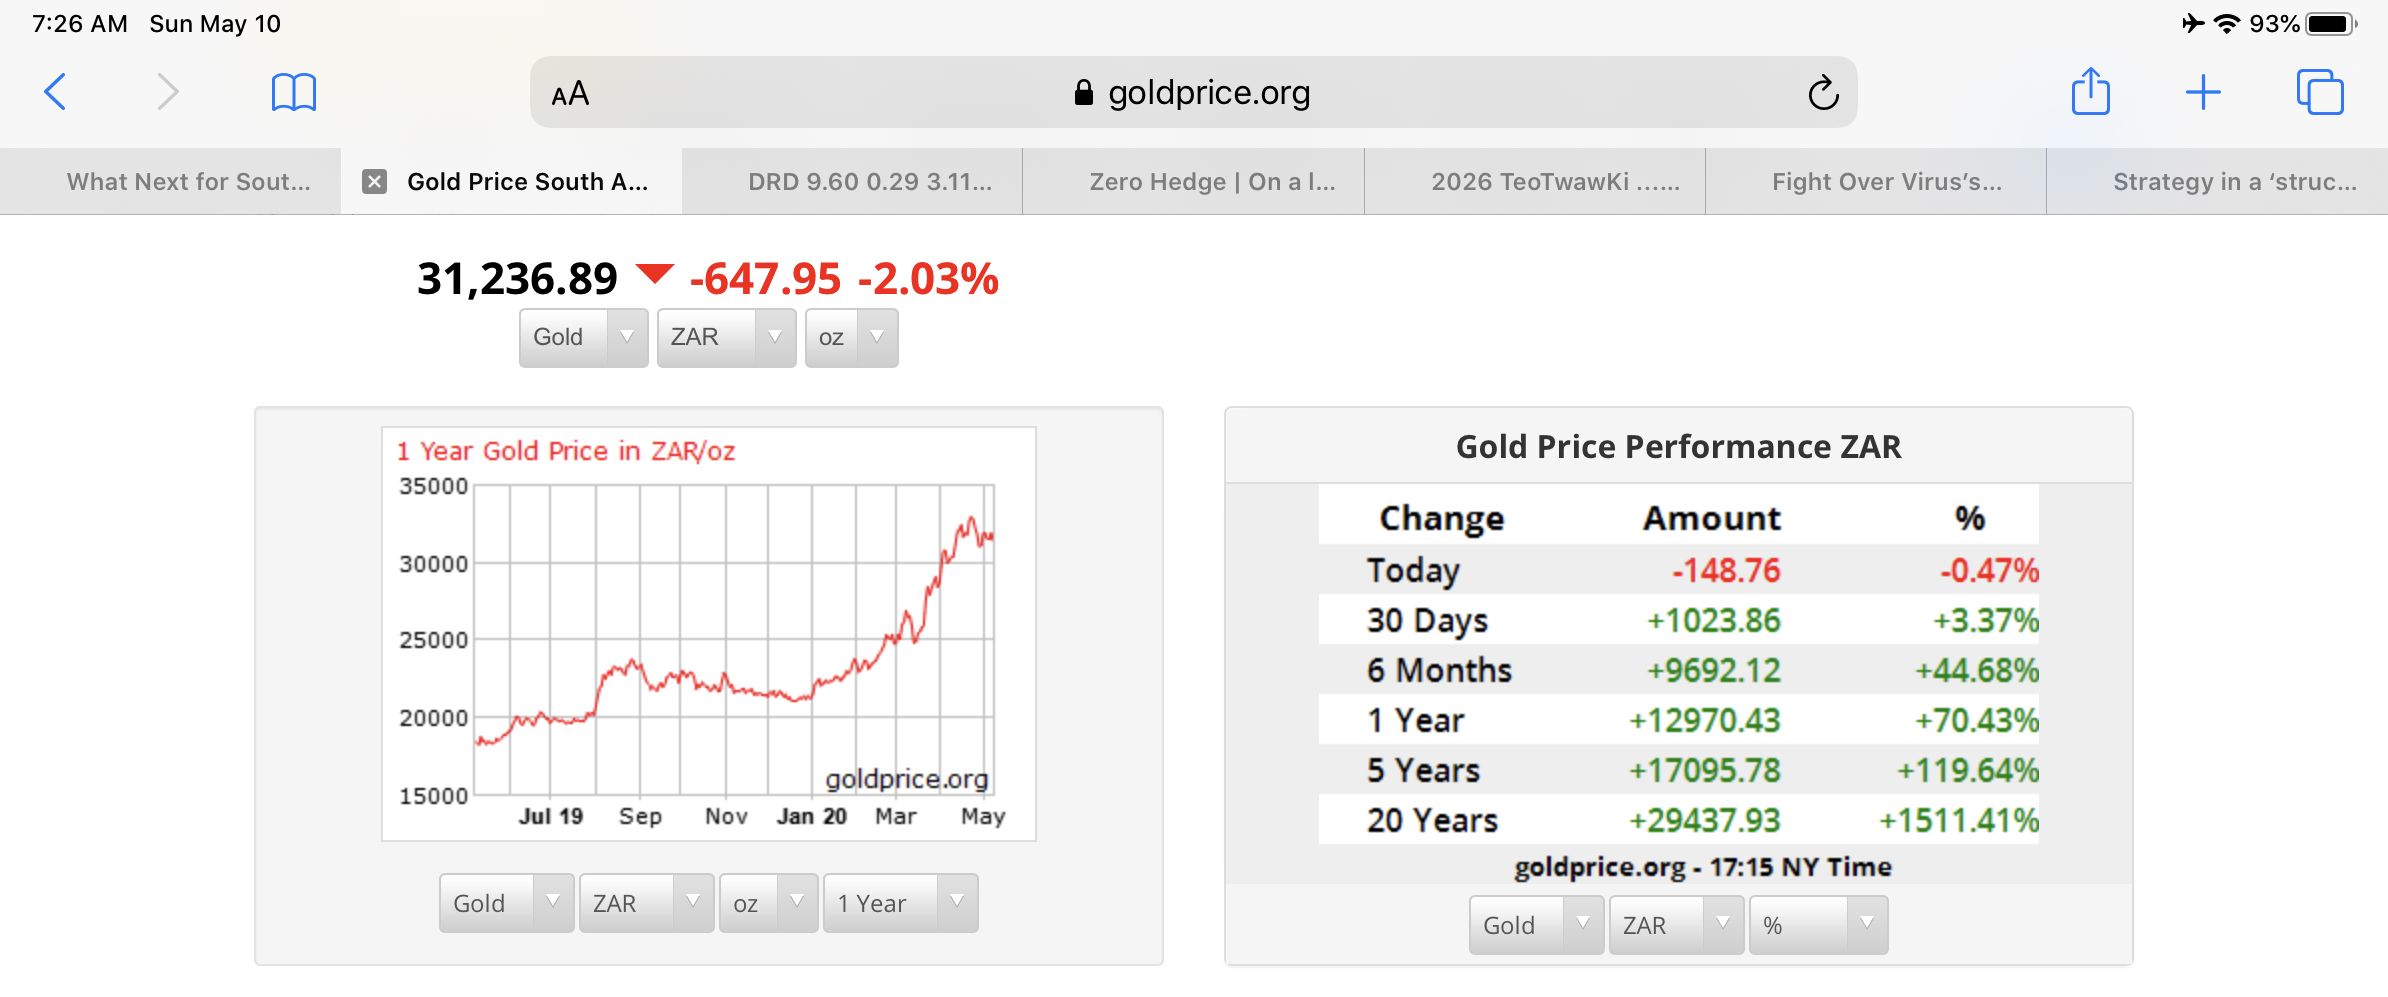Image resolution: width=2388 pixels, height=997 pixels.
Task: Open the ZAR dropdown below the chart
Action: tap(646, 903)
